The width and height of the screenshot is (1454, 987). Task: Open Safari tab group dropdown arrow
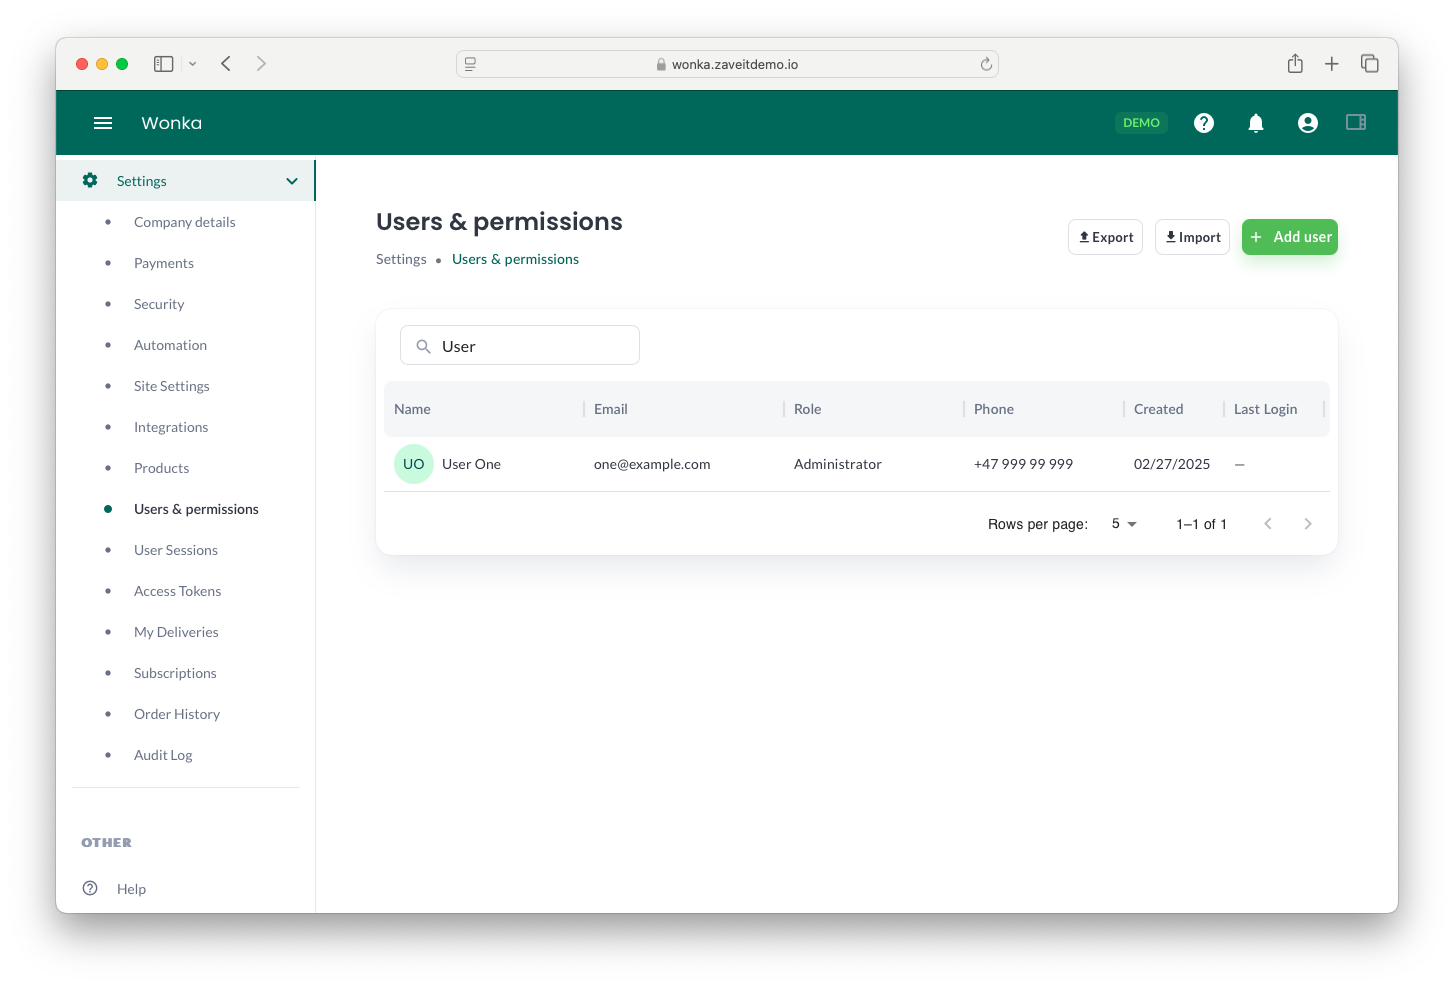click(x=192, y=64)
